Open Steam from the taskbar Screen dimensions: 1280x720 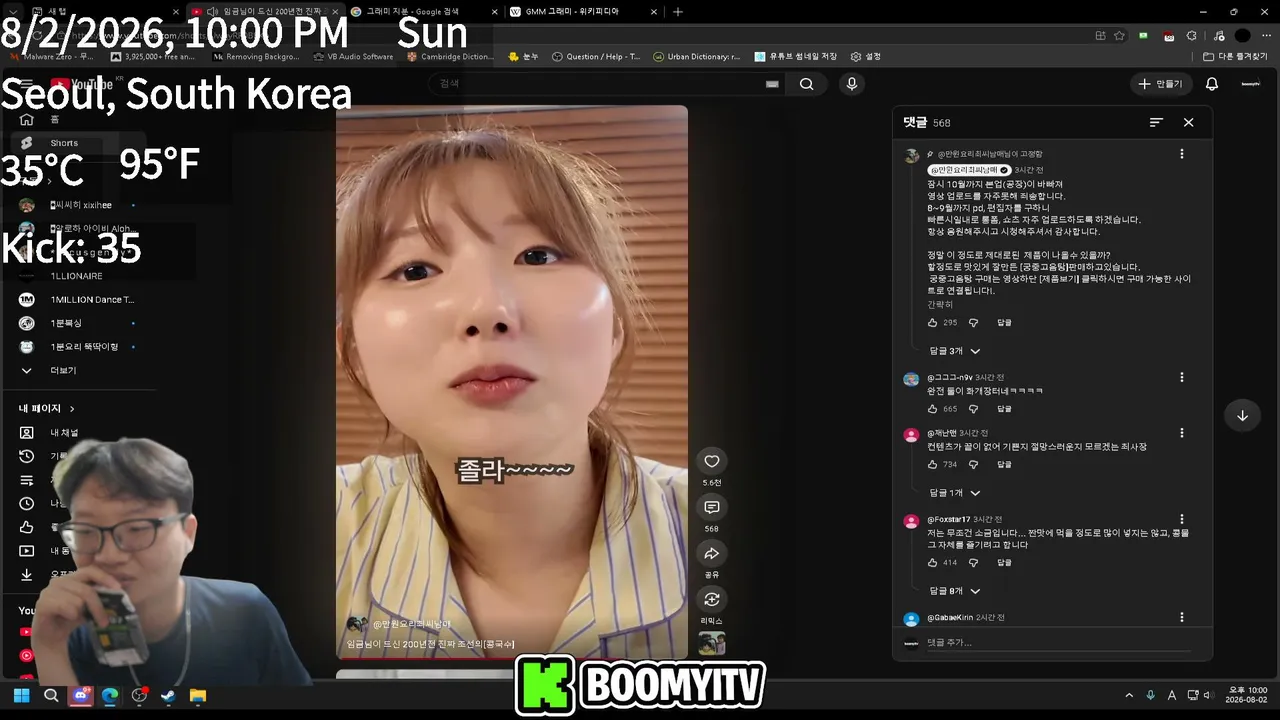168,696
